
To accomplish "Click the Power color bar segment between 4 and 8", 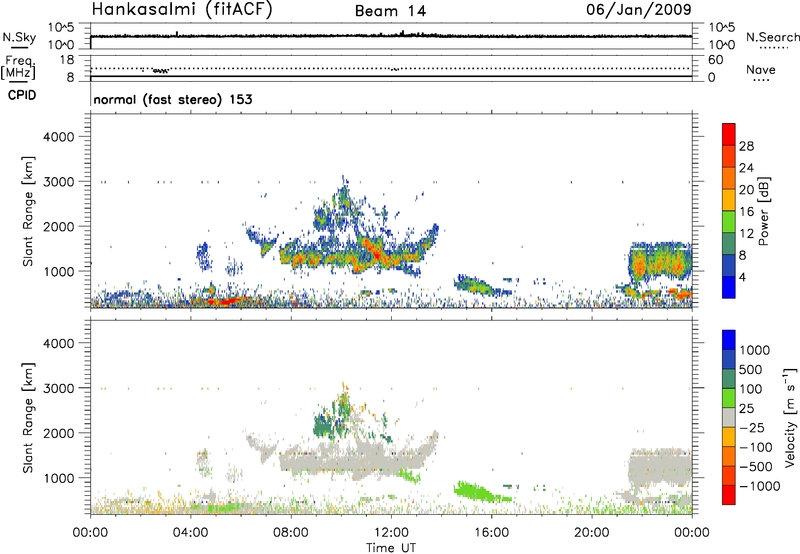I will point(729,266).
